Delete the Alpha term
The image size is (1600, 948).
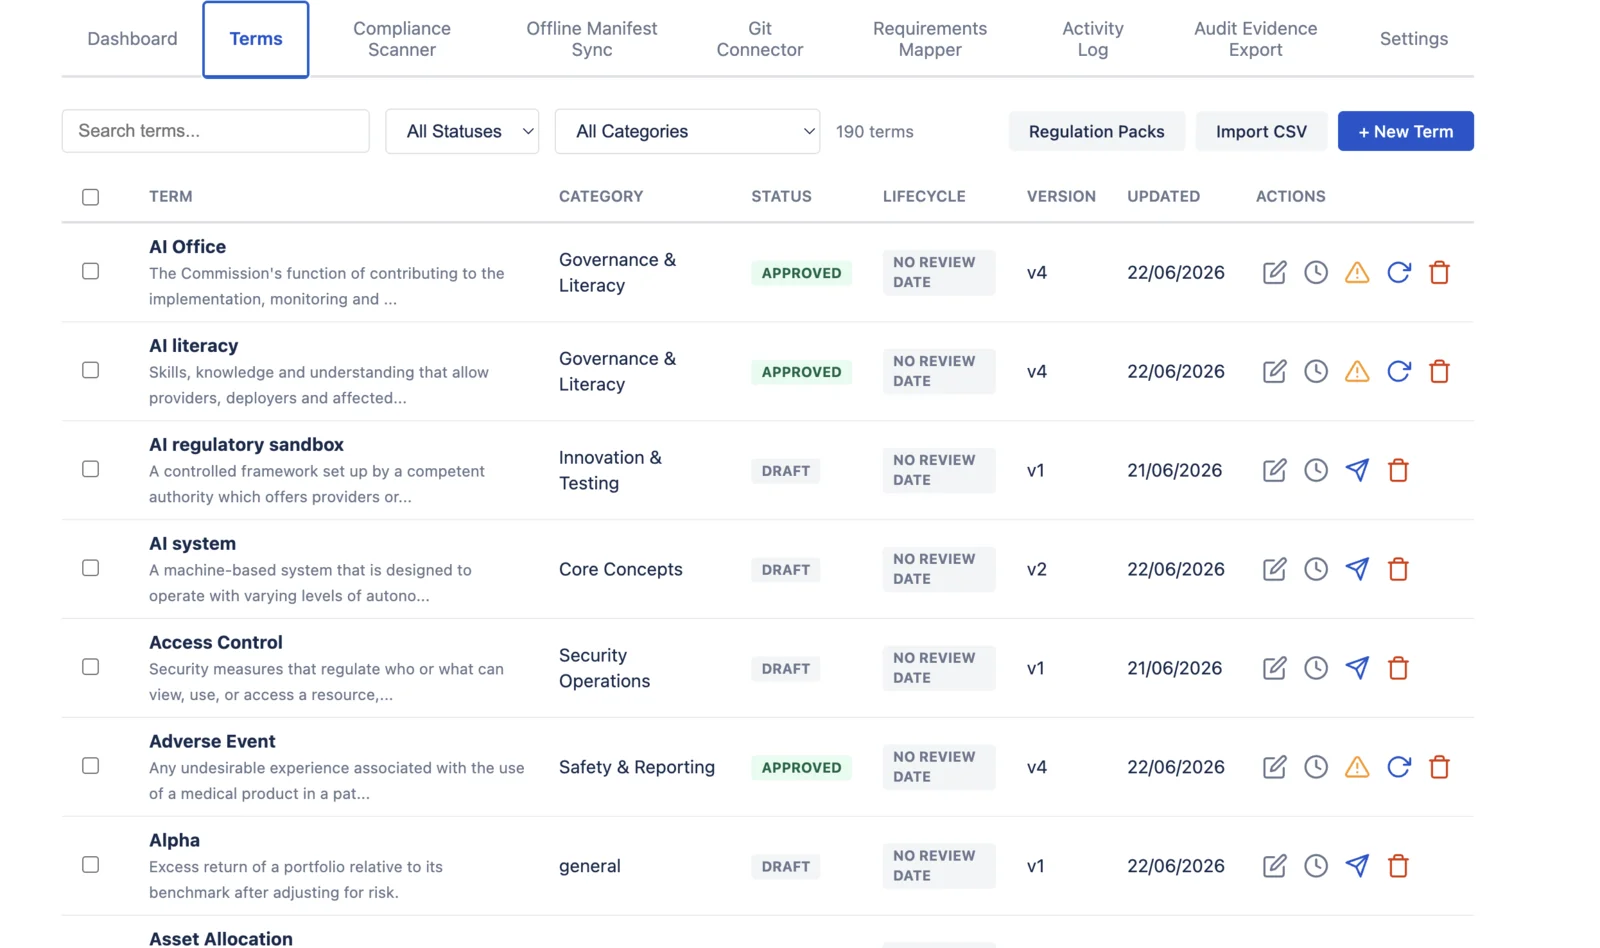click(x=1399, y=866)
